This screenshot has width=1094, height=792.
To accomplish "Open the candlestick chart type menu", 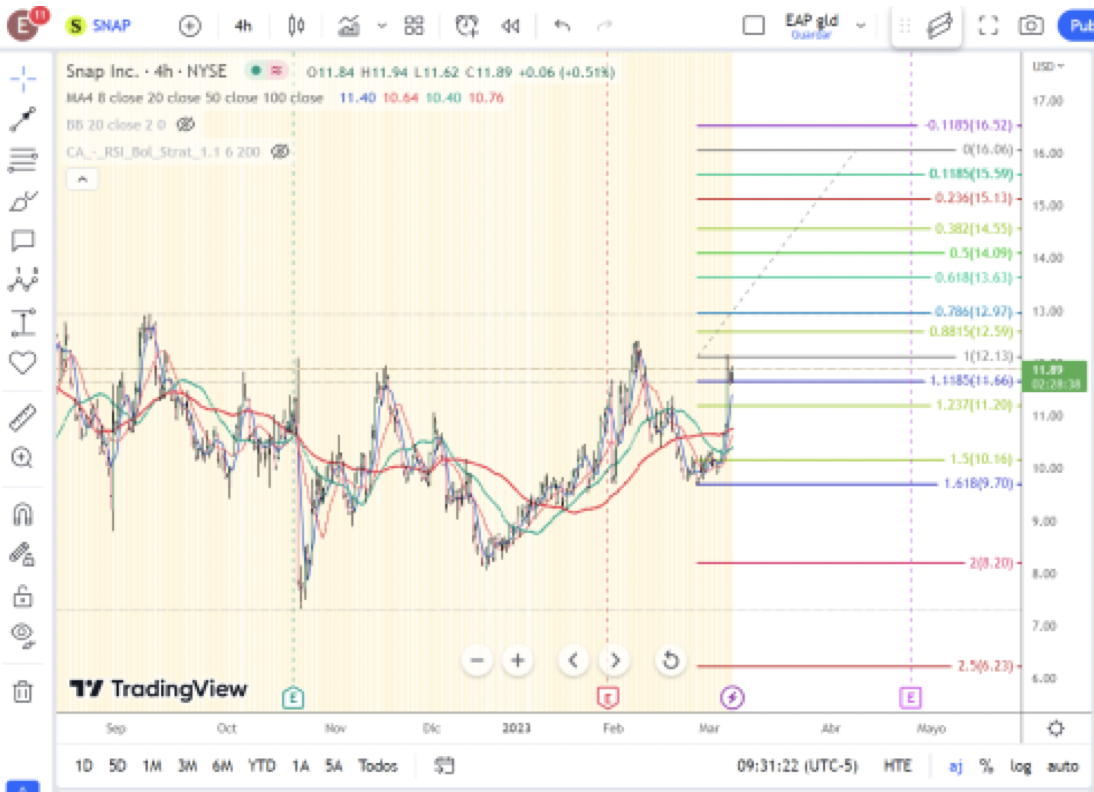I will point(297,26).
